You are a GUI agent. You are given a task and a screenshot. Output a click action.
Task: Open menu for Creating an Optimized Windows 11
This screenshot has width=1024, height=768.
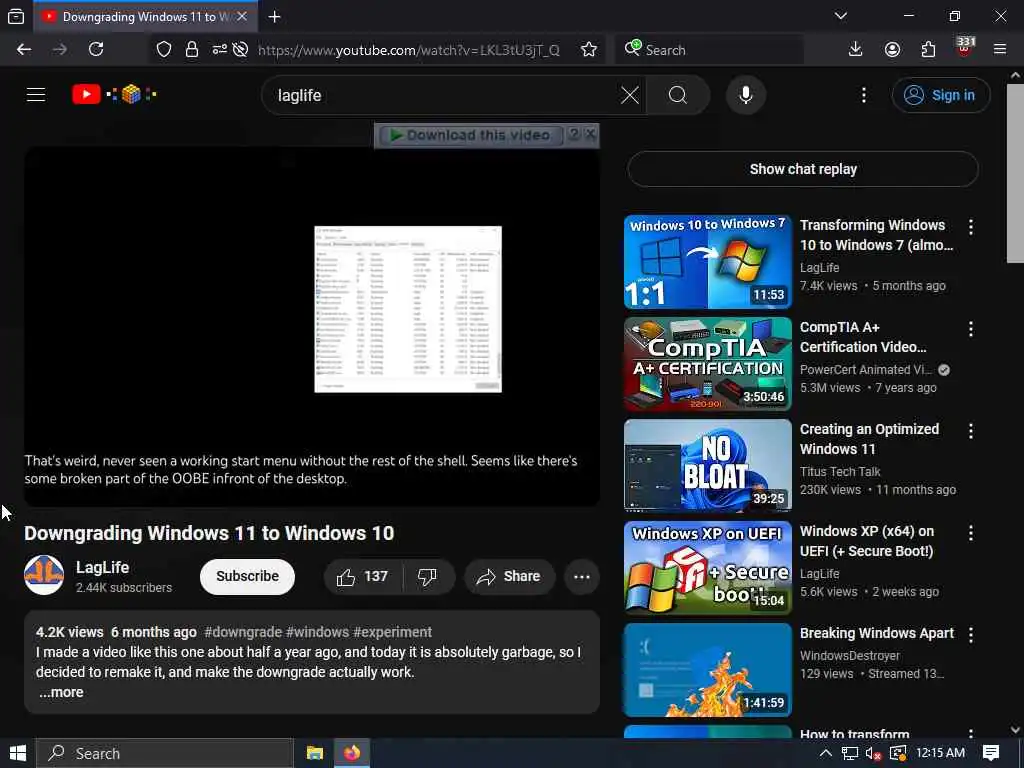(x=971, y=431)
